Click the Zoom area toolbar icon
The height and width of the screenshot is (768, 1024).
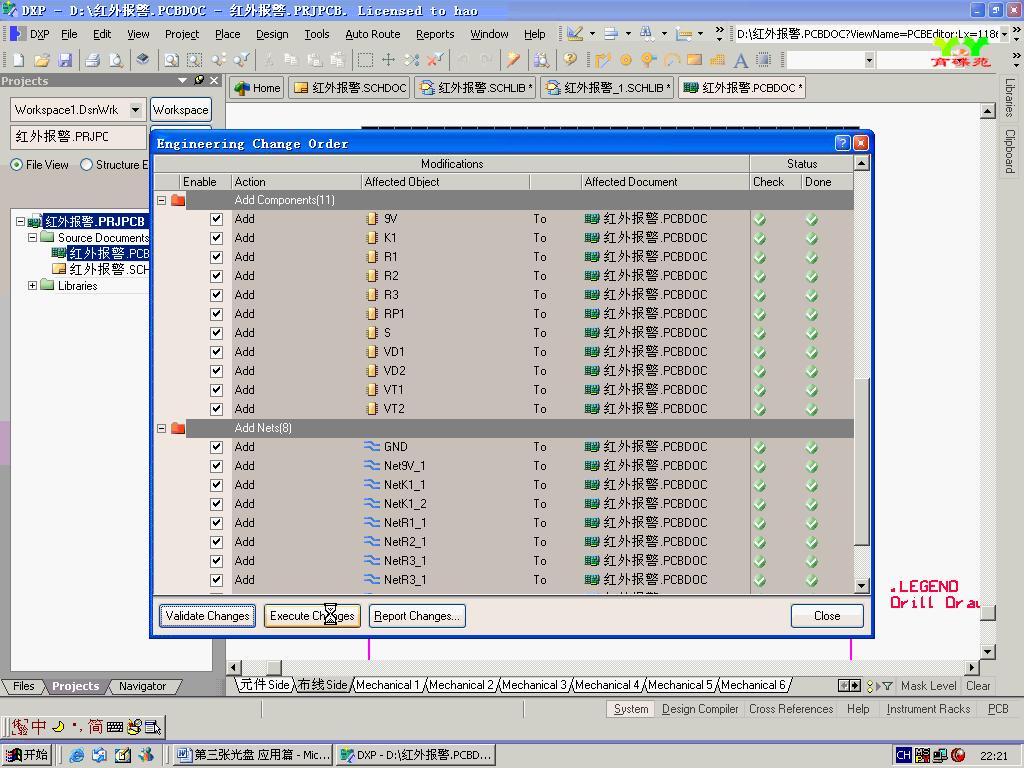195,60
